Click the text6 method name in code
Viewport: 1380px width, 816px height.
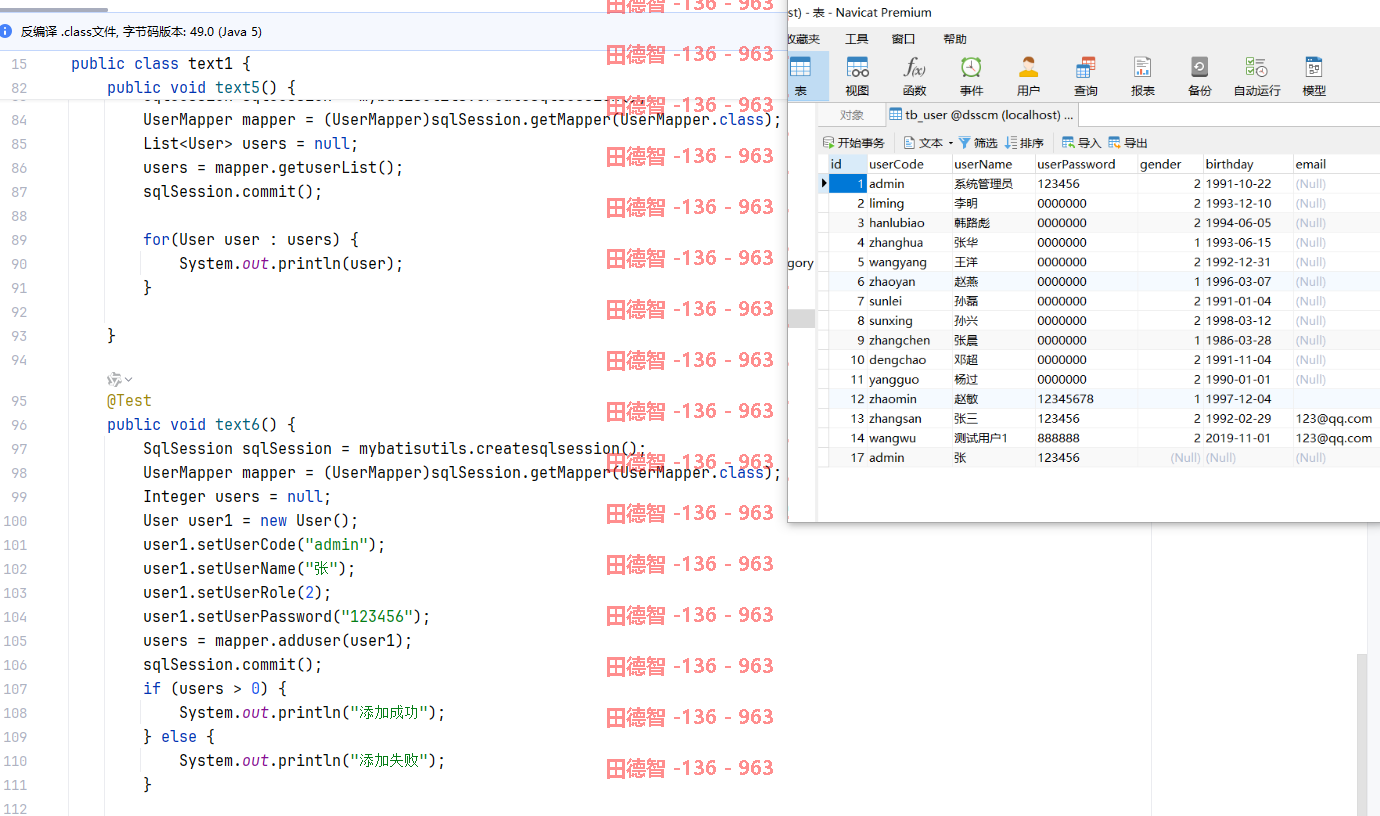[238, 424]
